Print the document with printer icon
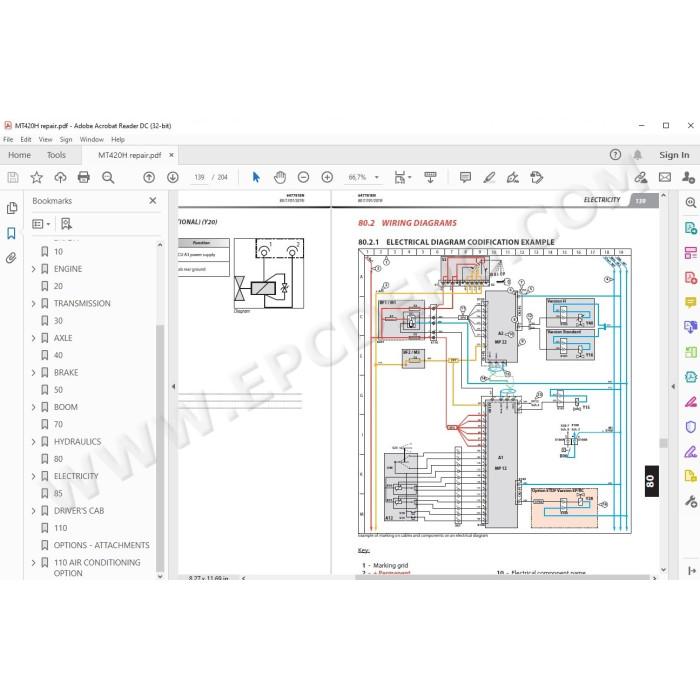Viewport: 700px width, 700px height. (x=83, y=177)
